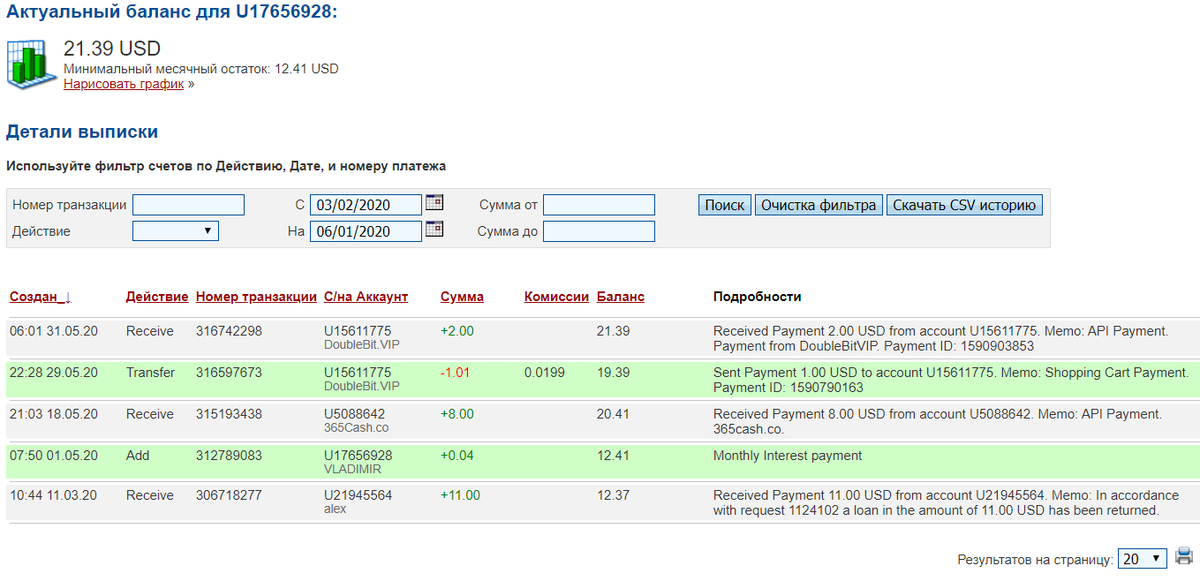
Task: Sort by С/на Аккаунт column header
Action: tap(366, 297)
